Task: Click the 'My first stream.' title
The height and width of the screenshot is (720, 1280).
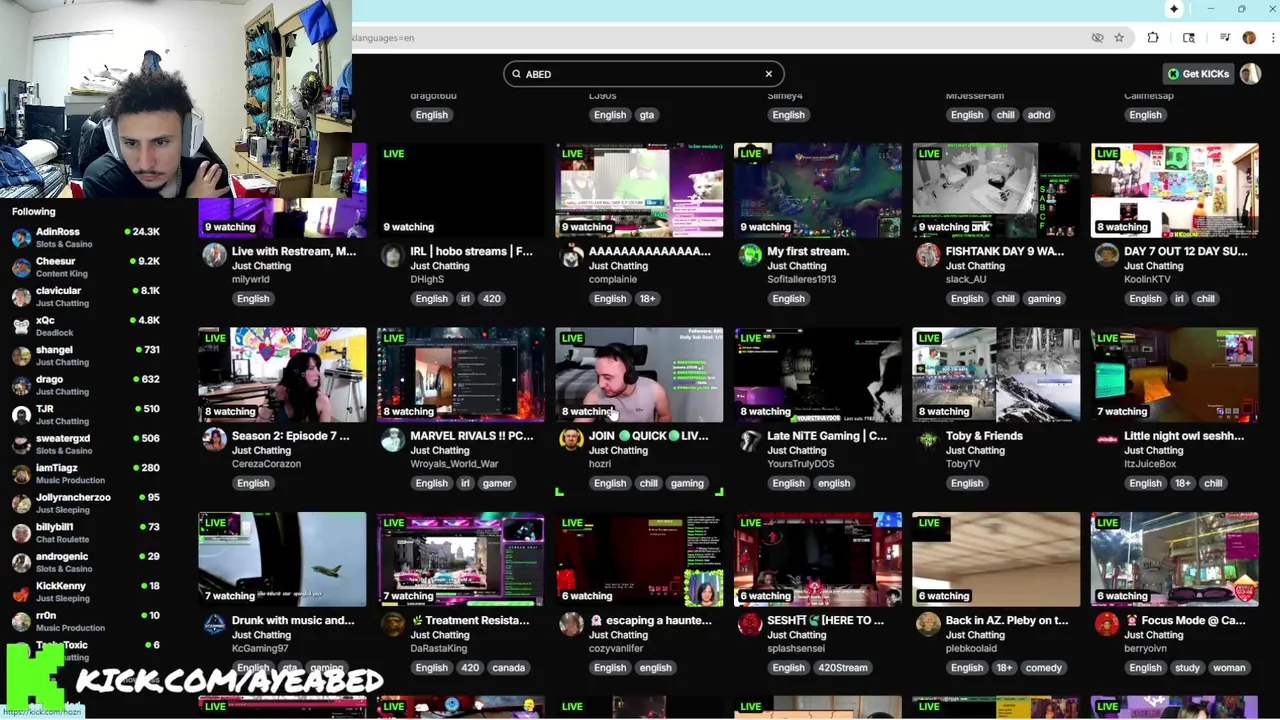Action: tap(807, 252)
